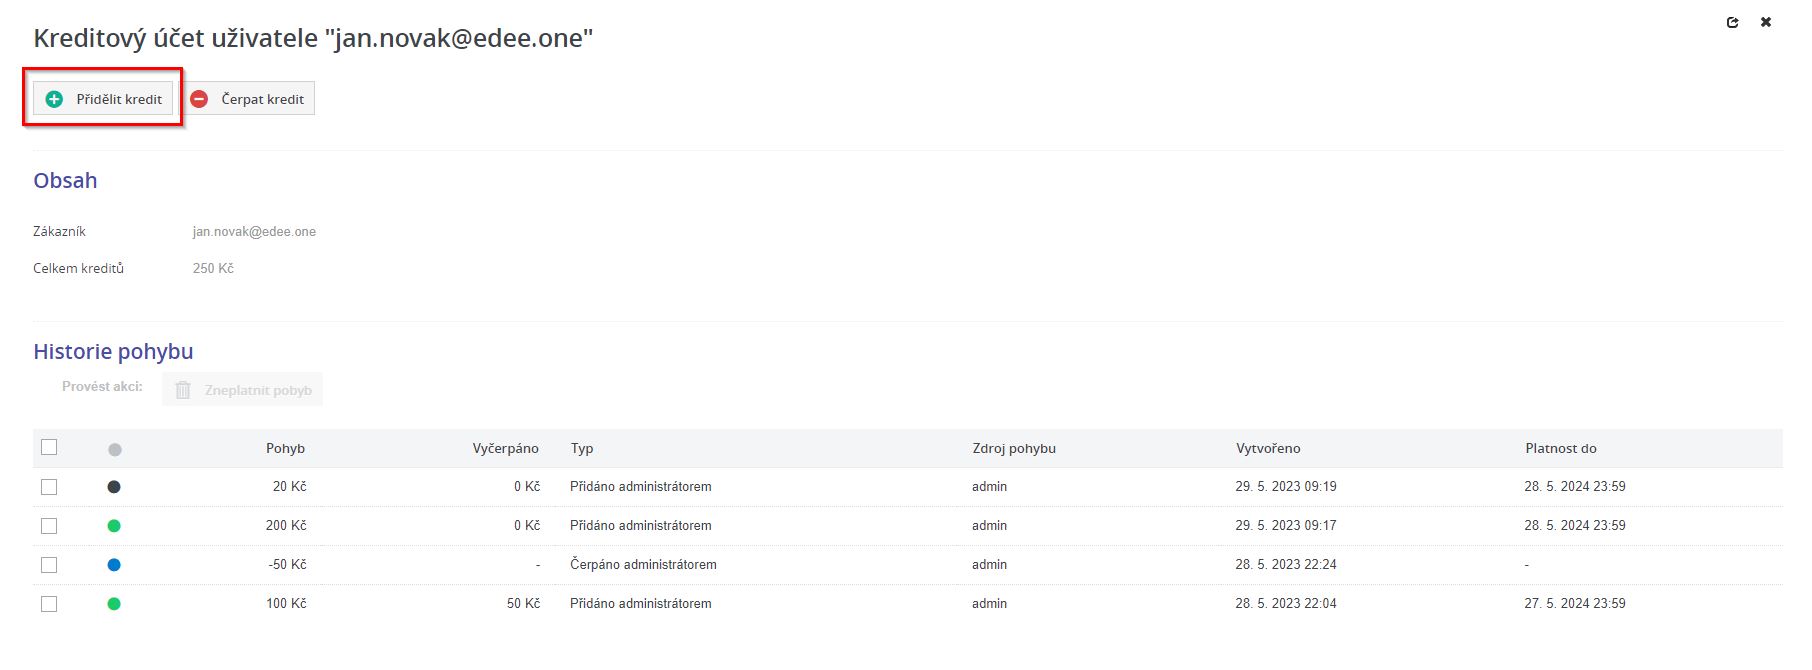Viewport: 1812px width, 670px height.
Task: Click the gray status dot in table header
Action: [115, 450]
